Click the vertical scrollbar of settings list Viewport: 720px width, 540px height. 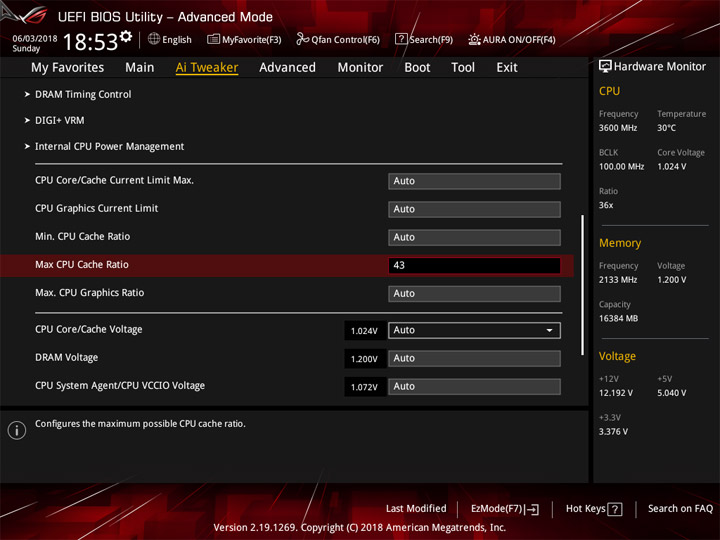pos(583,285)
